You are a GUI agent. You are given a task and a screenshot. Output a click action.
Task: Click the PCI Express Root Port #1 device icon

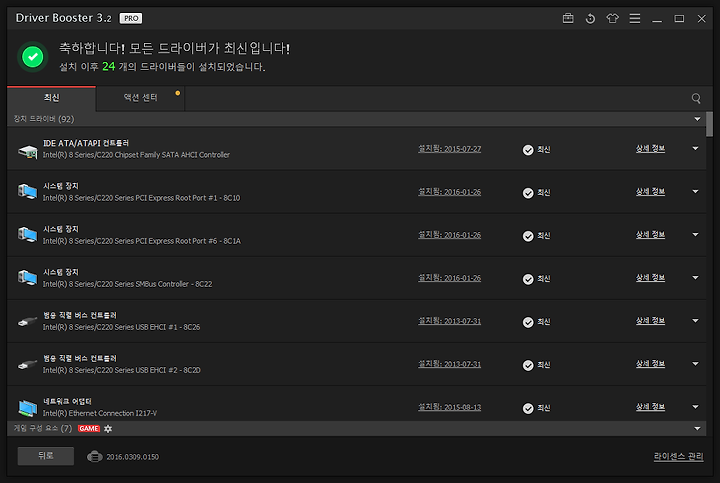point(28,191)
